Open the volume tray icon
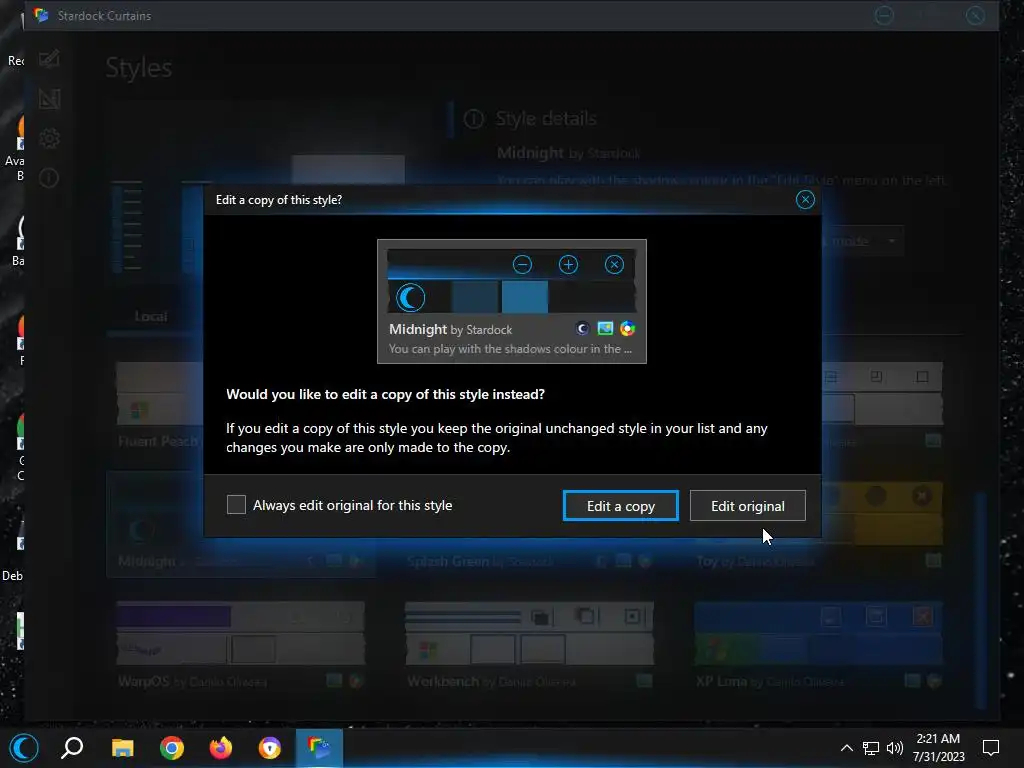 click(895, 748)
